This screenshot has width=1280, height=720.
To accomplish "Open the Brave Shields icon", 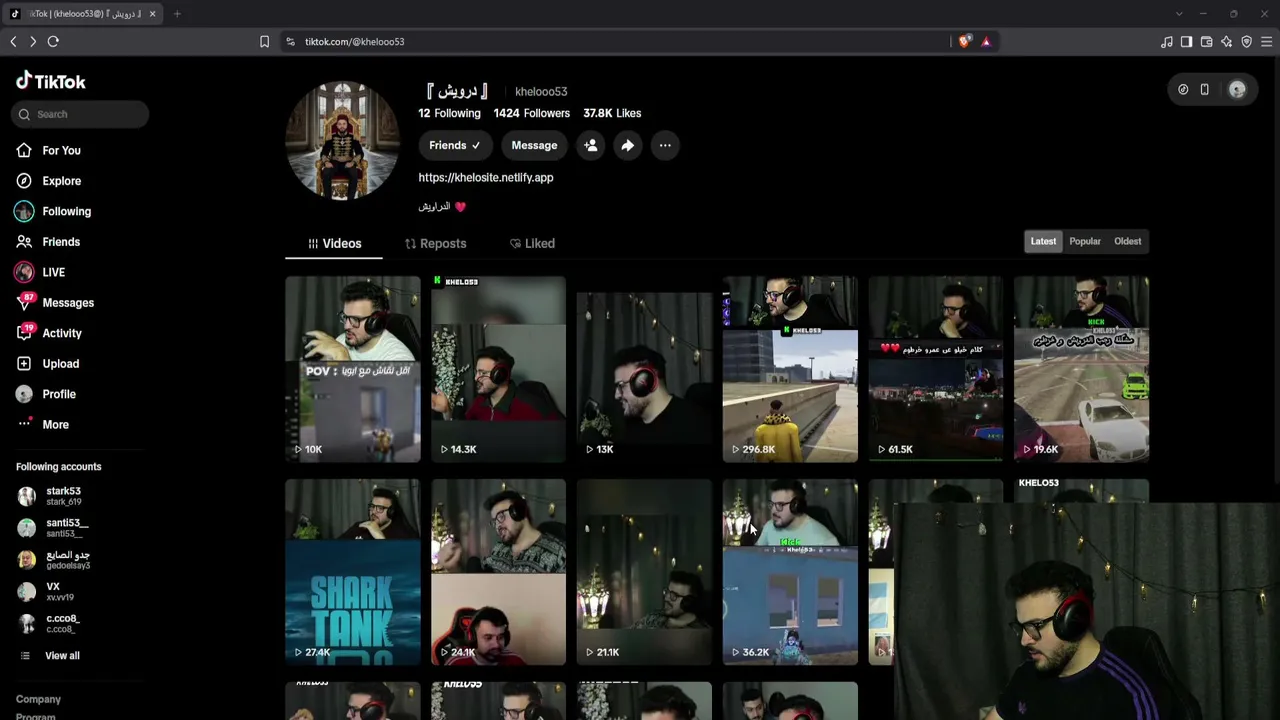I will [964, 42].
